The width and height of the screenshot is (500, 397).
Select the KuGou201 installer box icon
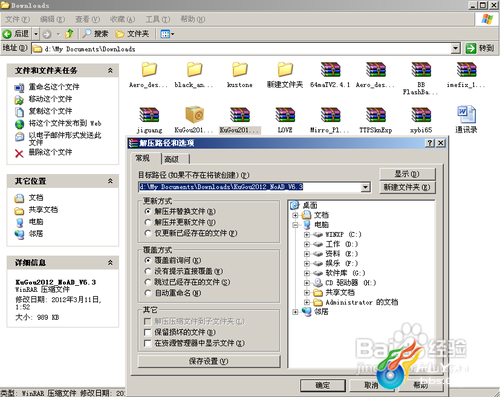pyautogui.click(x=194, y=115)
